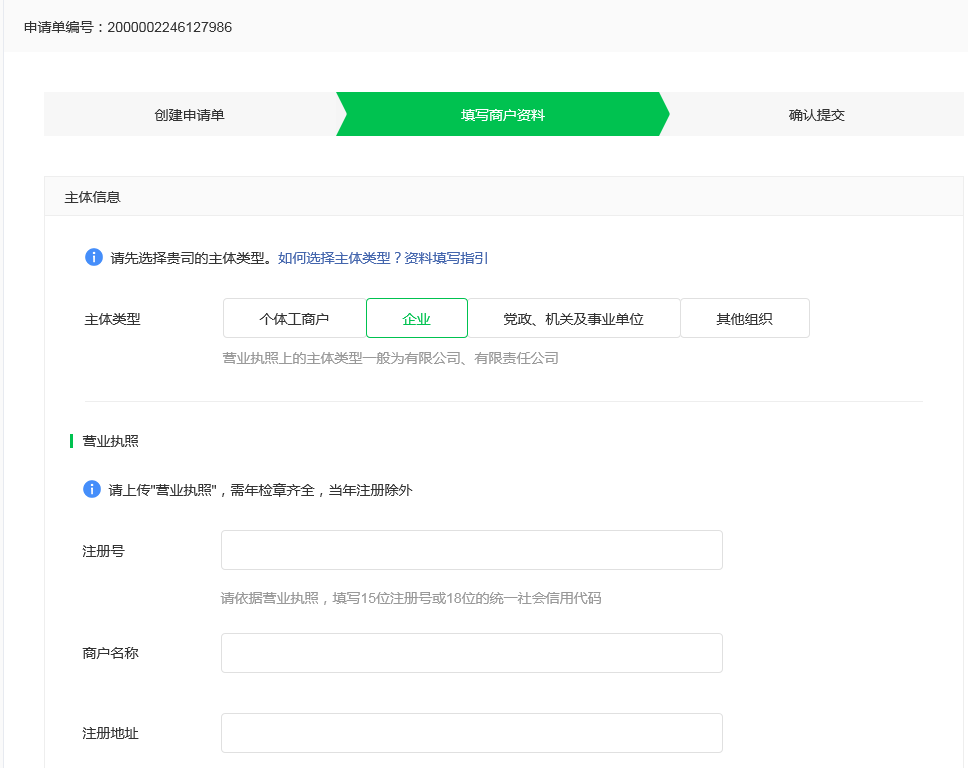
Task: Go to the 创建申请单 step
Action: (189, 115)
